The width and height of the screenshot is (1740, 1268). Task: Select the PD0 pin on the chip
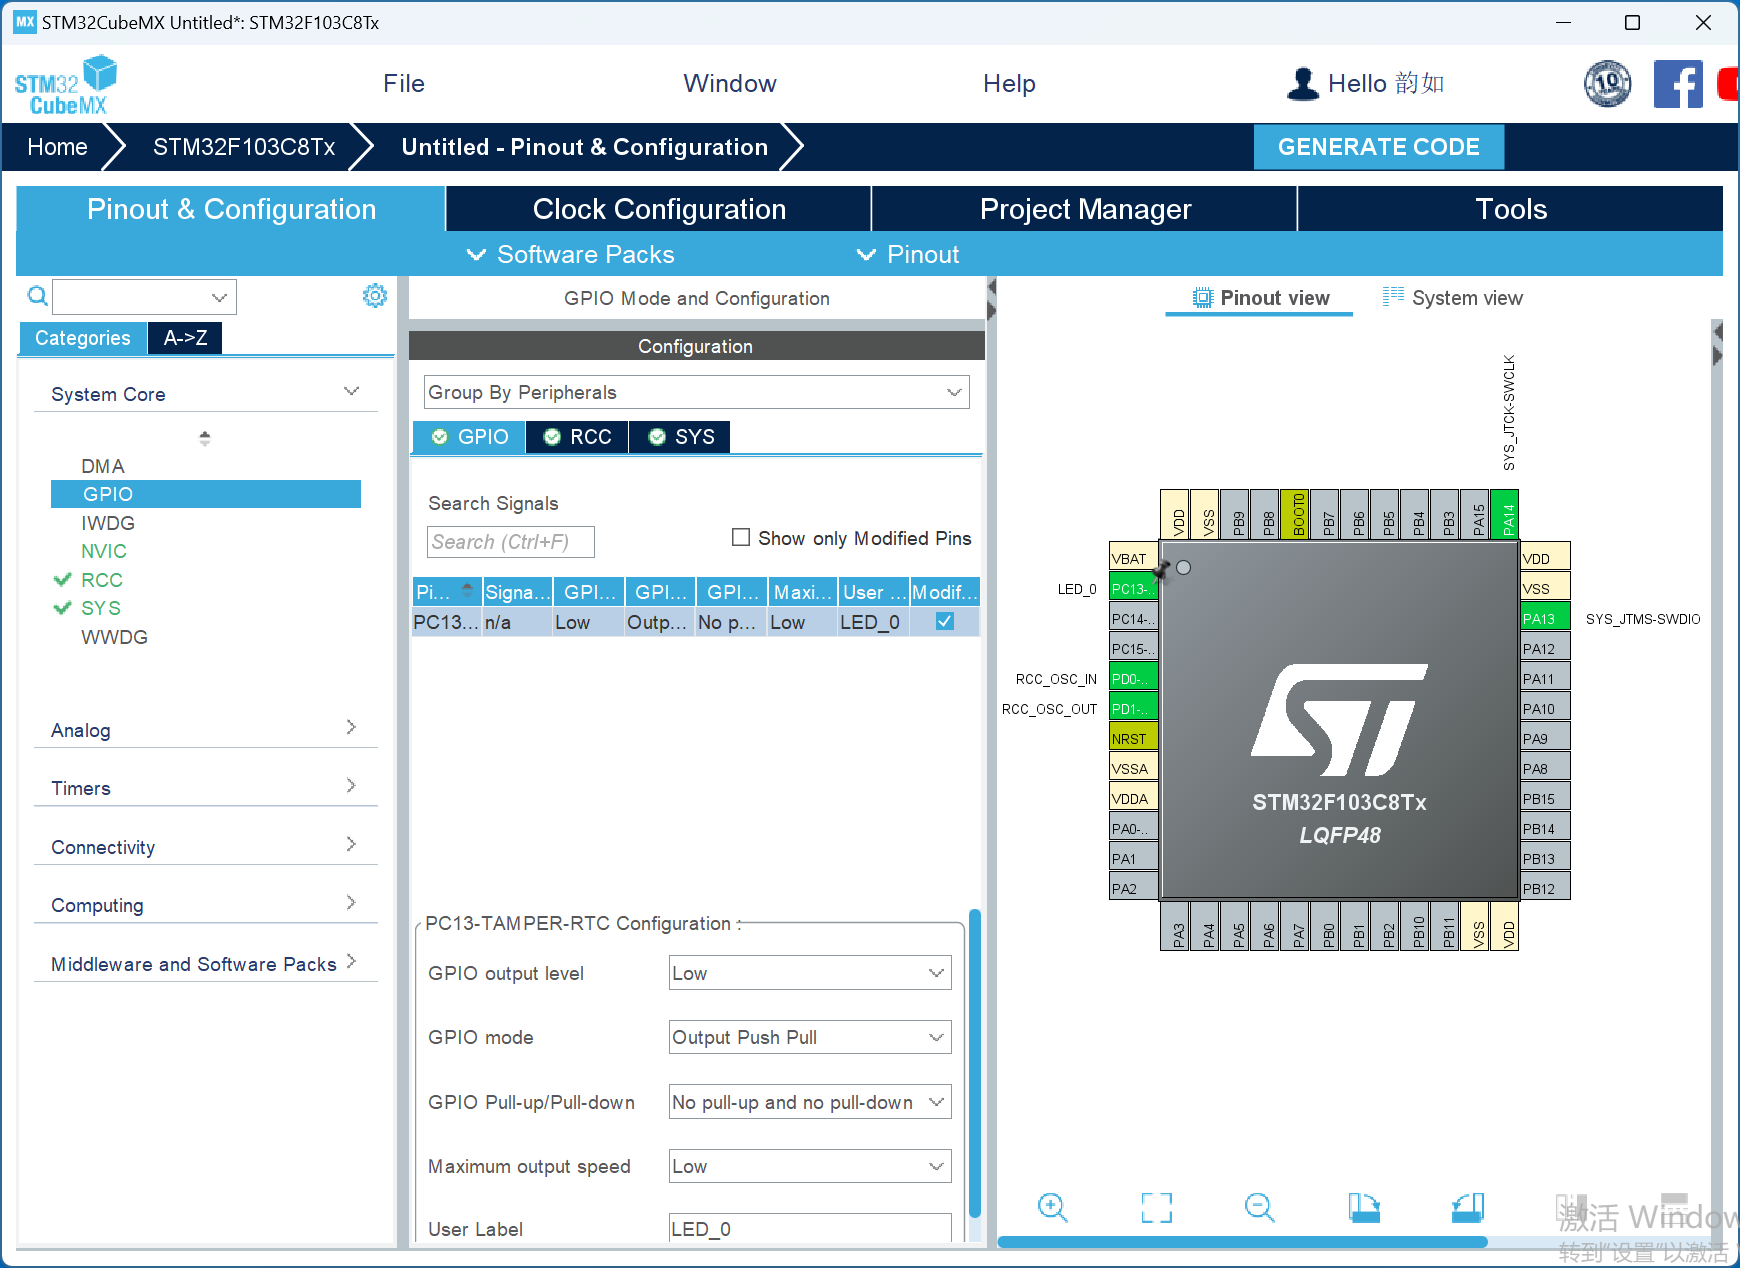[x=1133, y=678]
